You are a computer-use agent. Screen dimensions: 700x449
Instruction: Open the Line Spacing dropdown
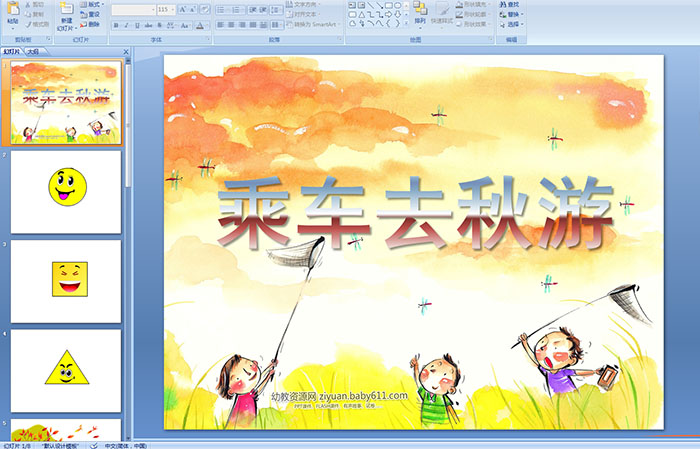pos(276,10)
